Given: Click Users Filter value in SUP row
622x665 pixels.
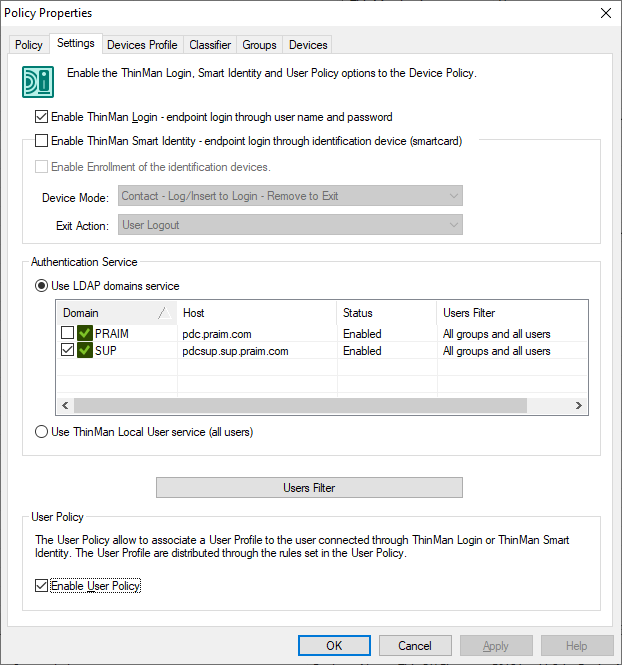Looking at the screenshot, I should [496, 351].
